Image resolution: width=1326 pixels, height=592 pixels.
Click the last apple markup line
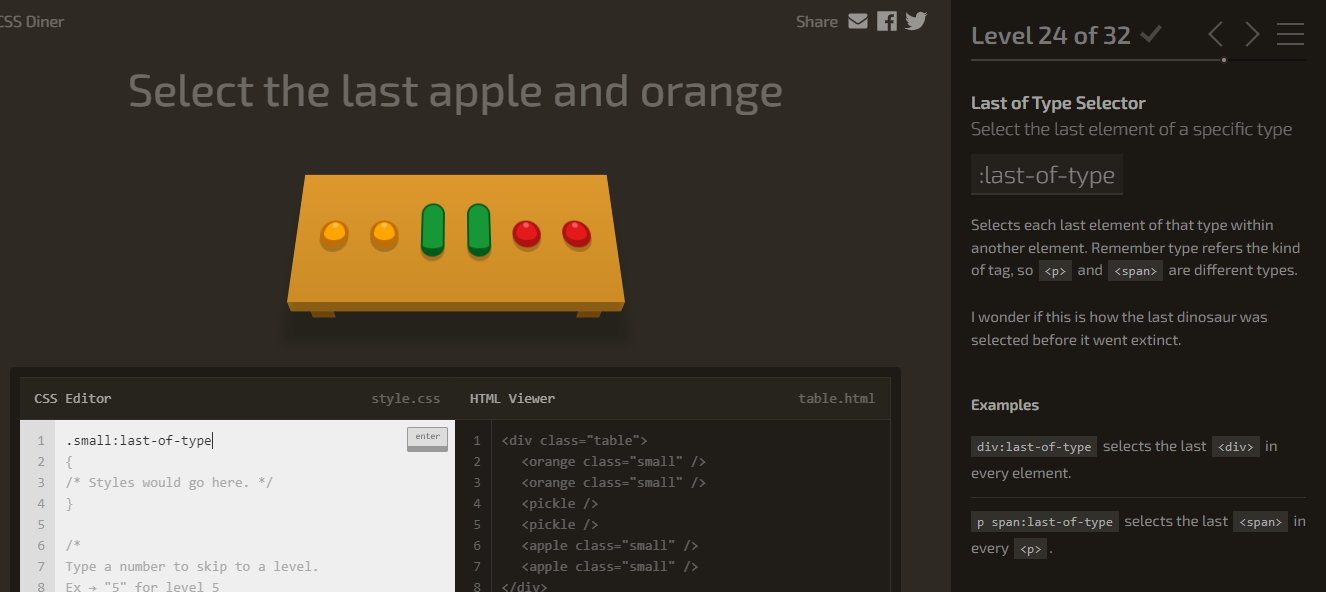[610, 567]
